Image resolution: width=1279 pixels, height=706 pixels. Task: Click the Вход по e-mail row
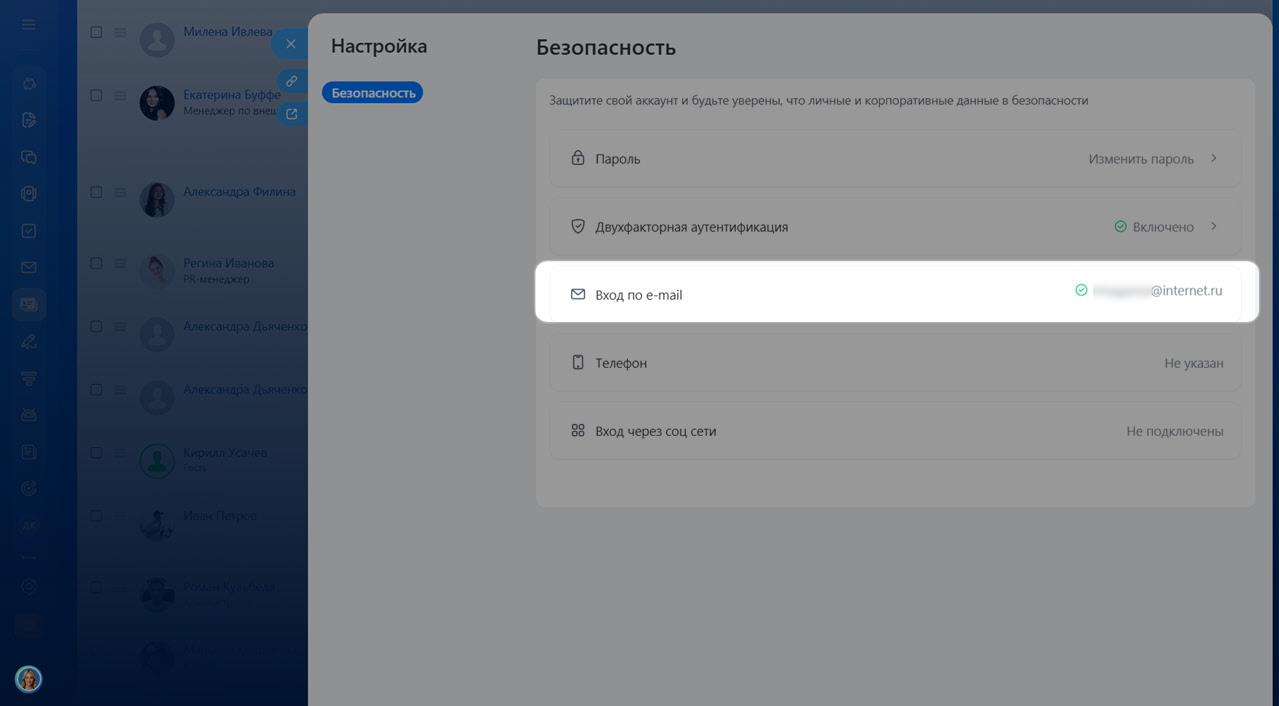(x=894, y=294)
